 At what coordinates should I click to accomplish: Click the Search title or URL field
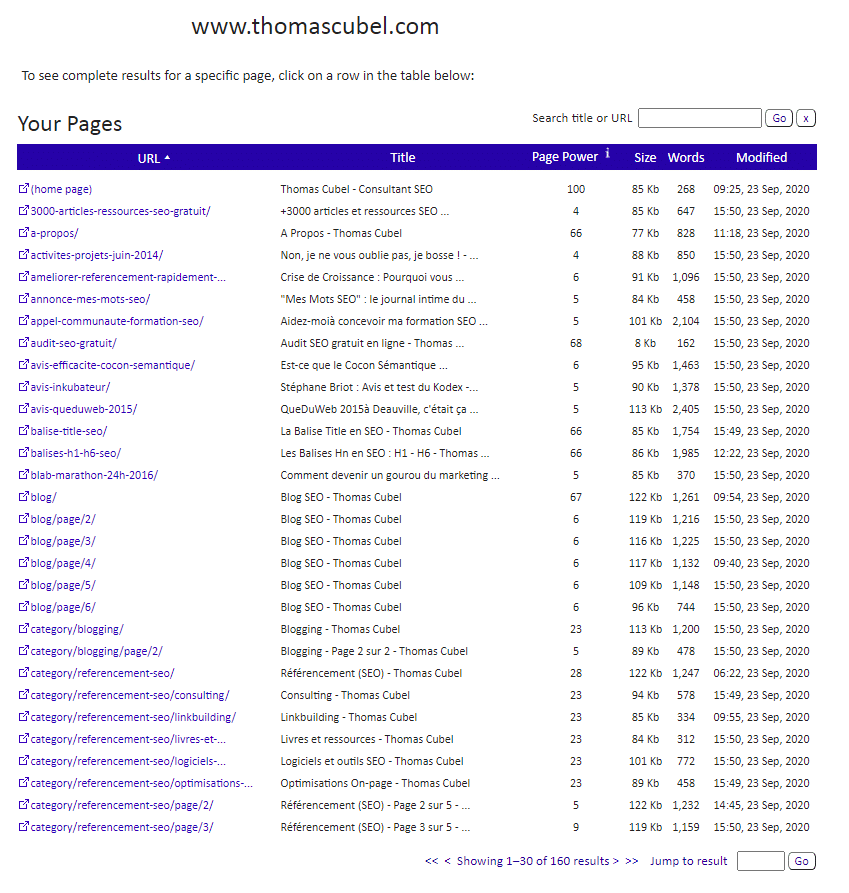point(699,118)
